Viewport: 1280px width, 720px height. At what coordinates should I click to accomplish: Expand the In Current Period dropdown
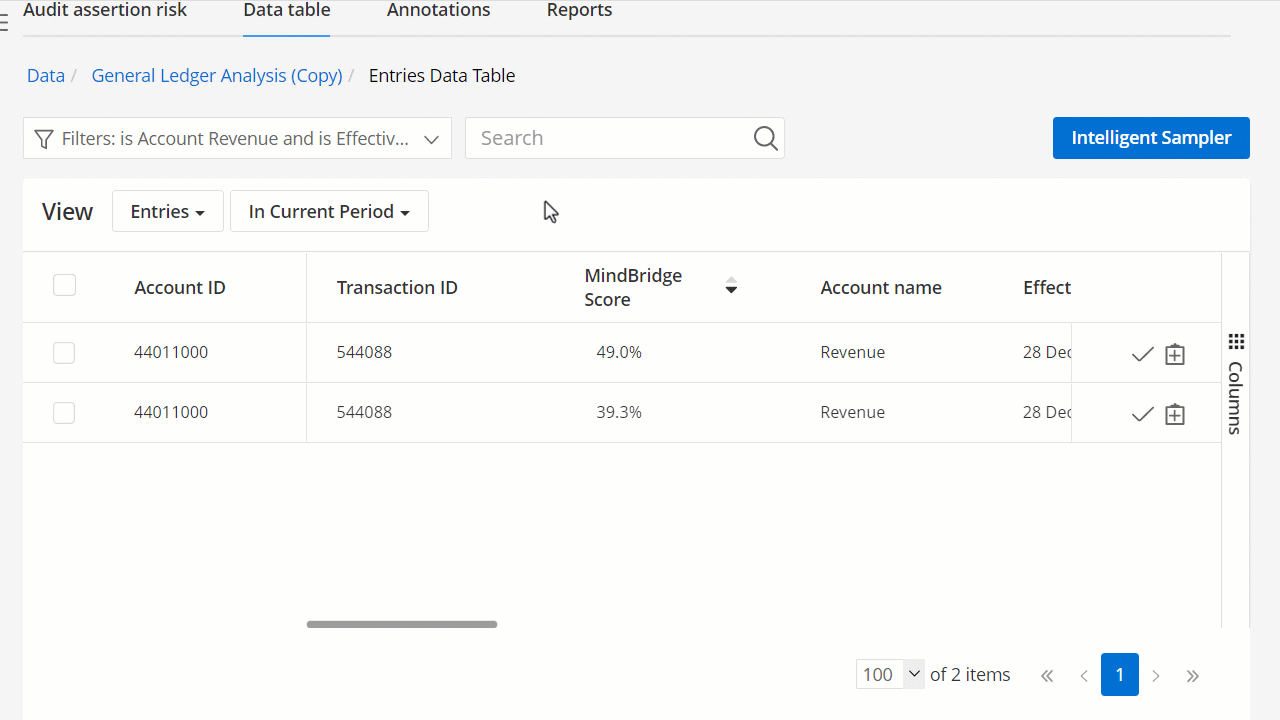click(329, 211)
